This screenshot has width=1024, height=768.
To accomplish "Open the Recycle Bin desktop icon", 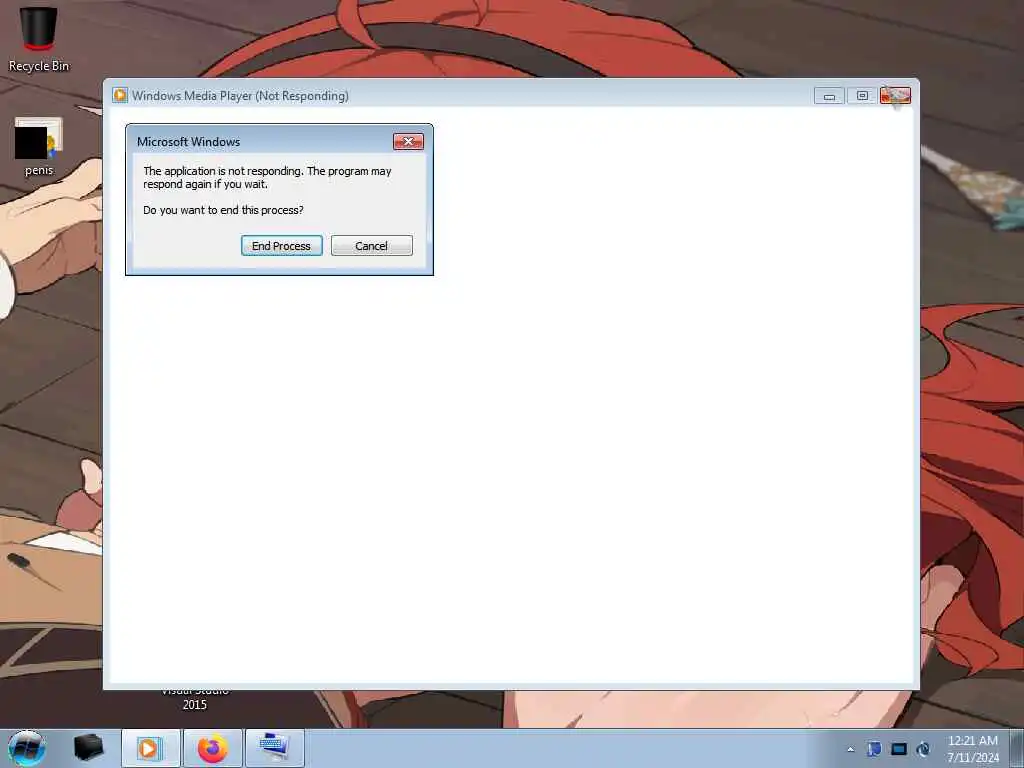I will point(39,39).
